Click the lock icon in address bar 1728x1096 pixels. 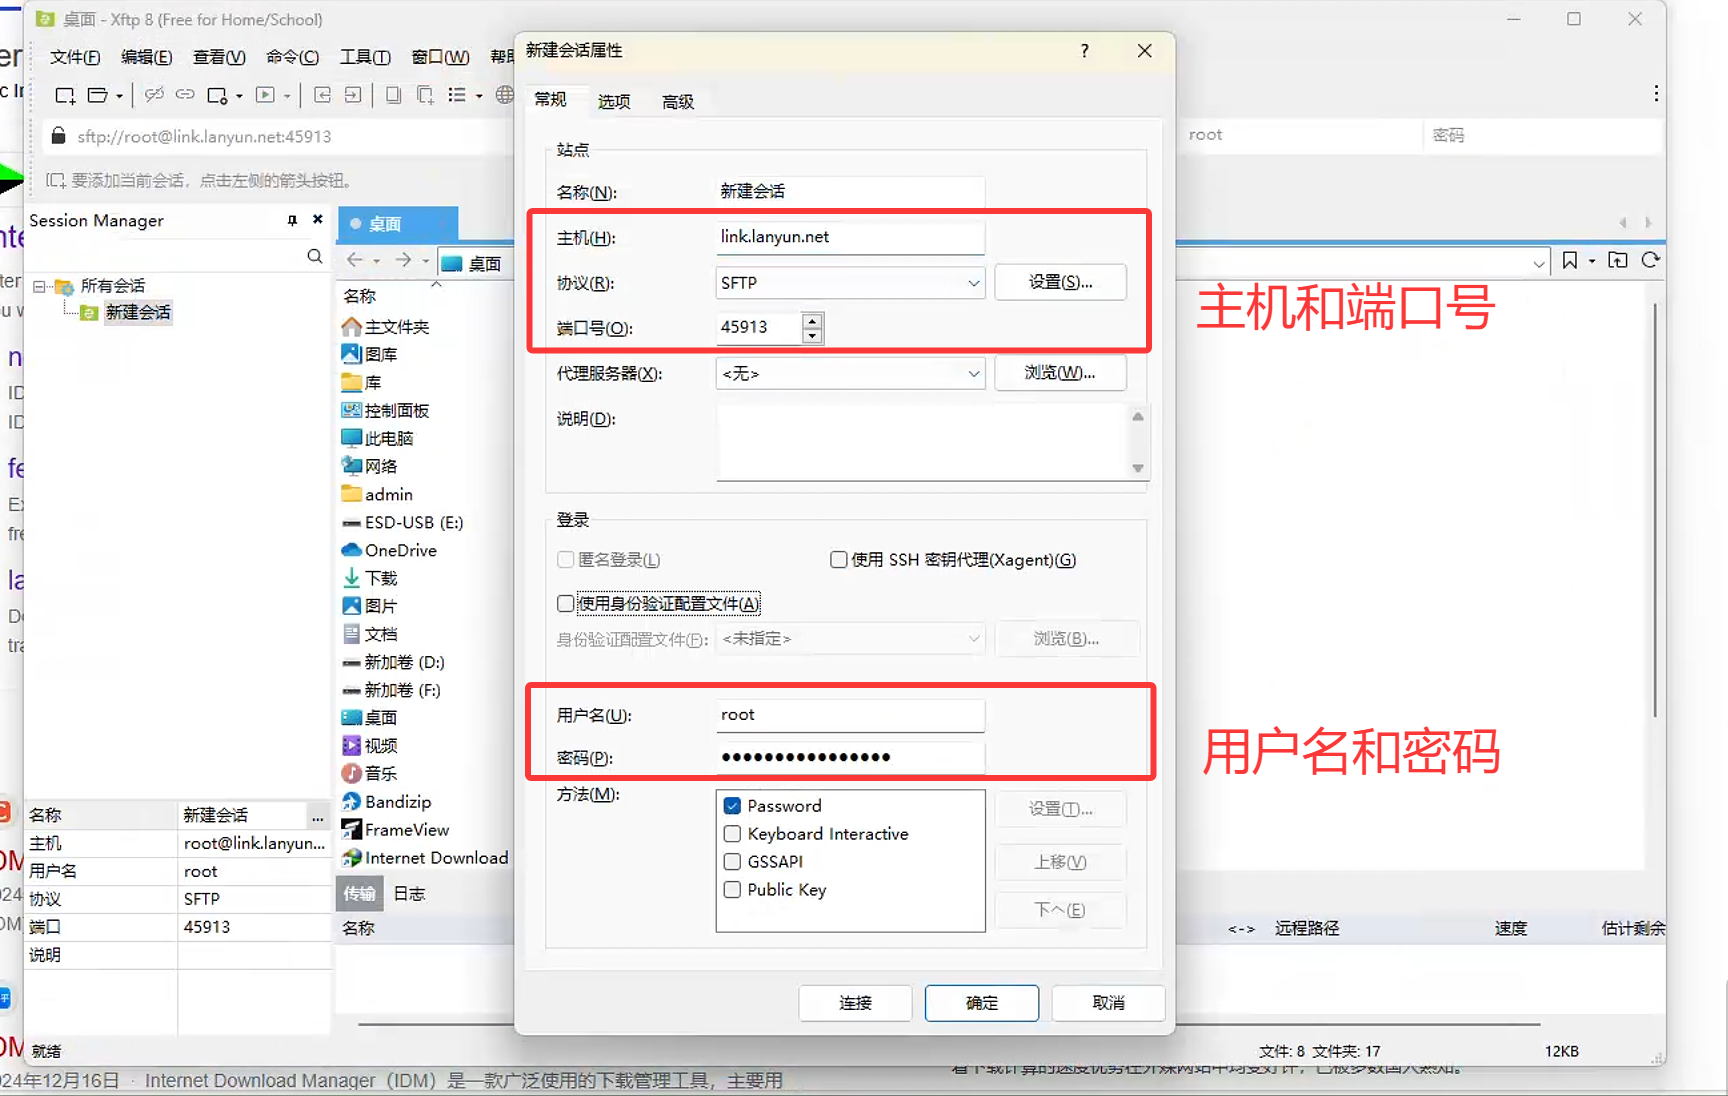59,135
